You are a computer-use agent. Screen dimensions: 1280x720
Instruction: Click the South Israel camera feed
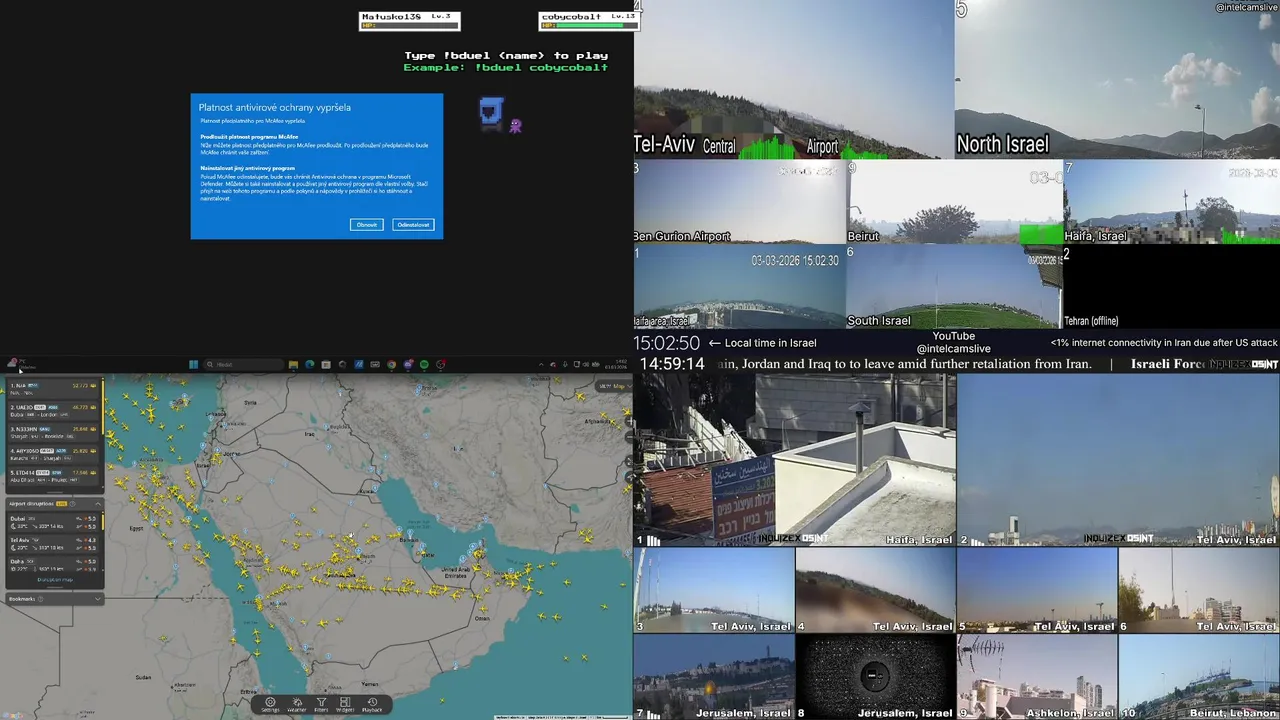point(955,287)
